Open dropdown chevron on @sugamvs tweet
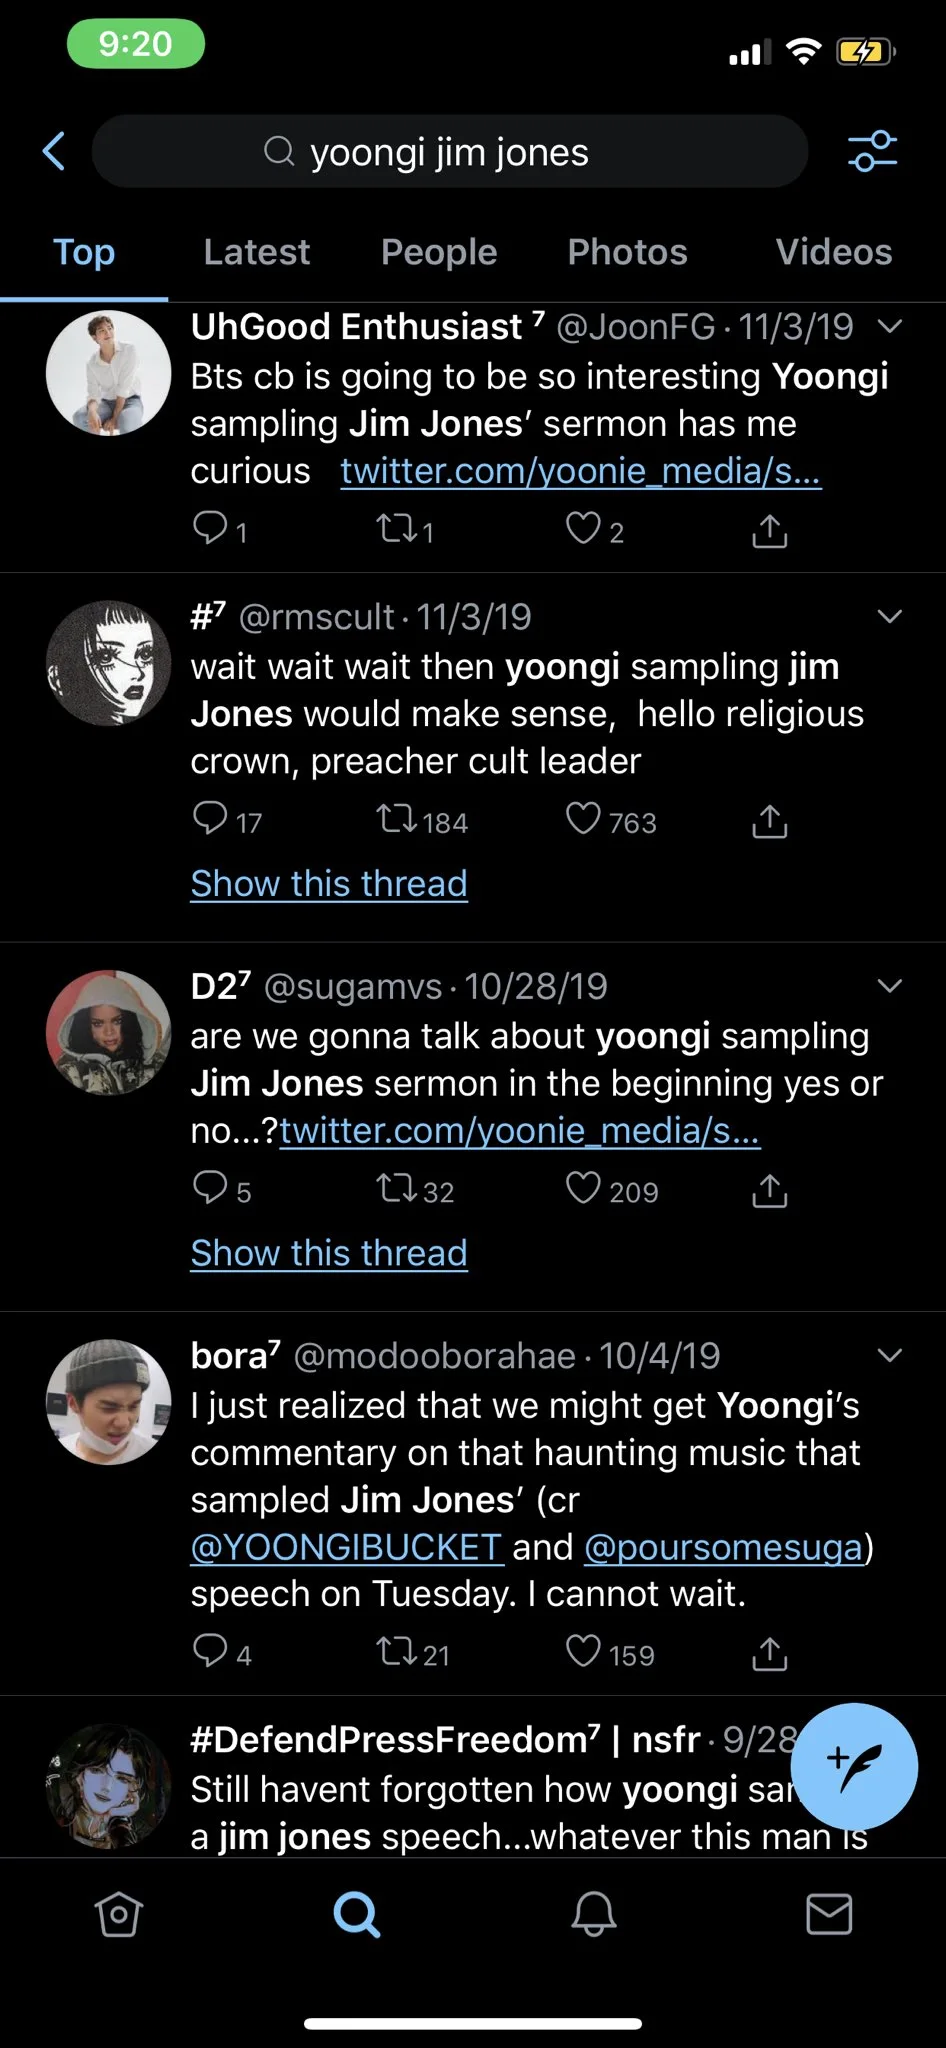 tap(889, 987)
